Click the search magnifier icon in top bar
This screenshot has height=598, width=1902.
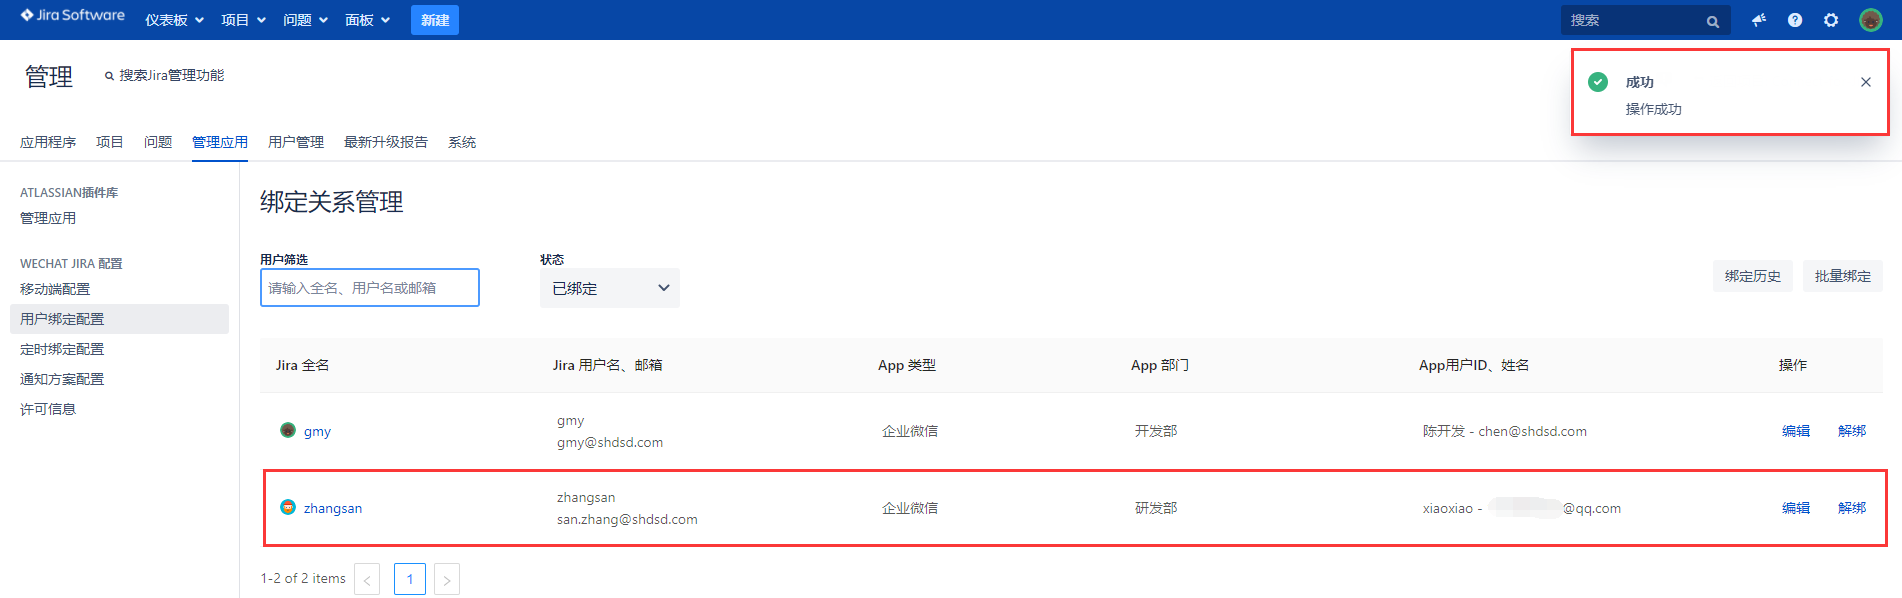[x=1712, y=21]
